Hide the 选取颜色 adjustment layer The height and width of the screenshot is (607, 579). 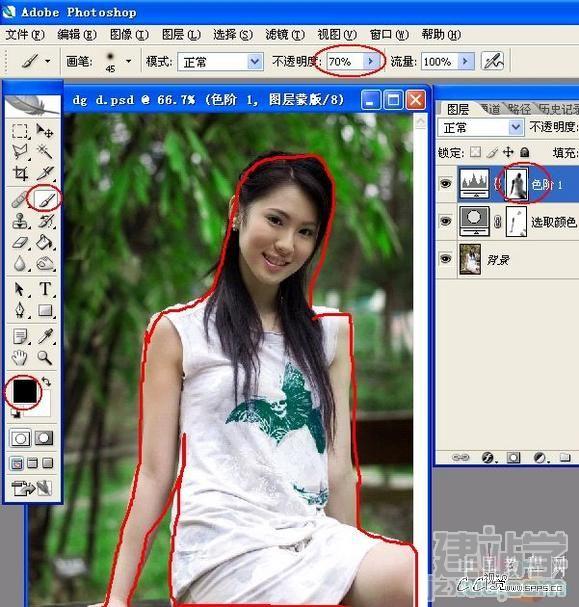(445, 221)
